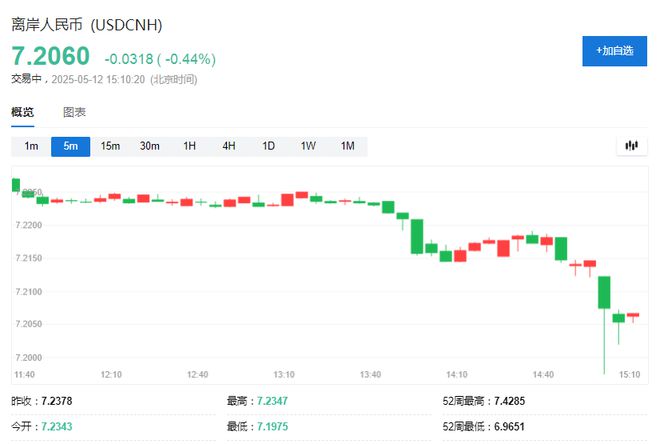Click the 52周最高 value 7.4285
660x444 pixels.
[x=509, y=401]
